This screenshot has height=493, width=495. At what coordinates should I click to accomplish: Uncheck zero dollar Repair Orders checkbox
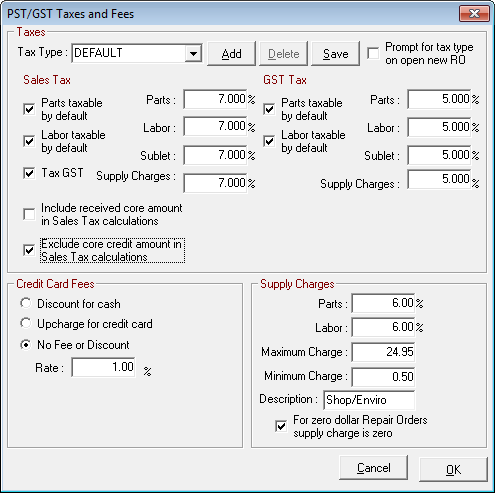pos(281,426)
